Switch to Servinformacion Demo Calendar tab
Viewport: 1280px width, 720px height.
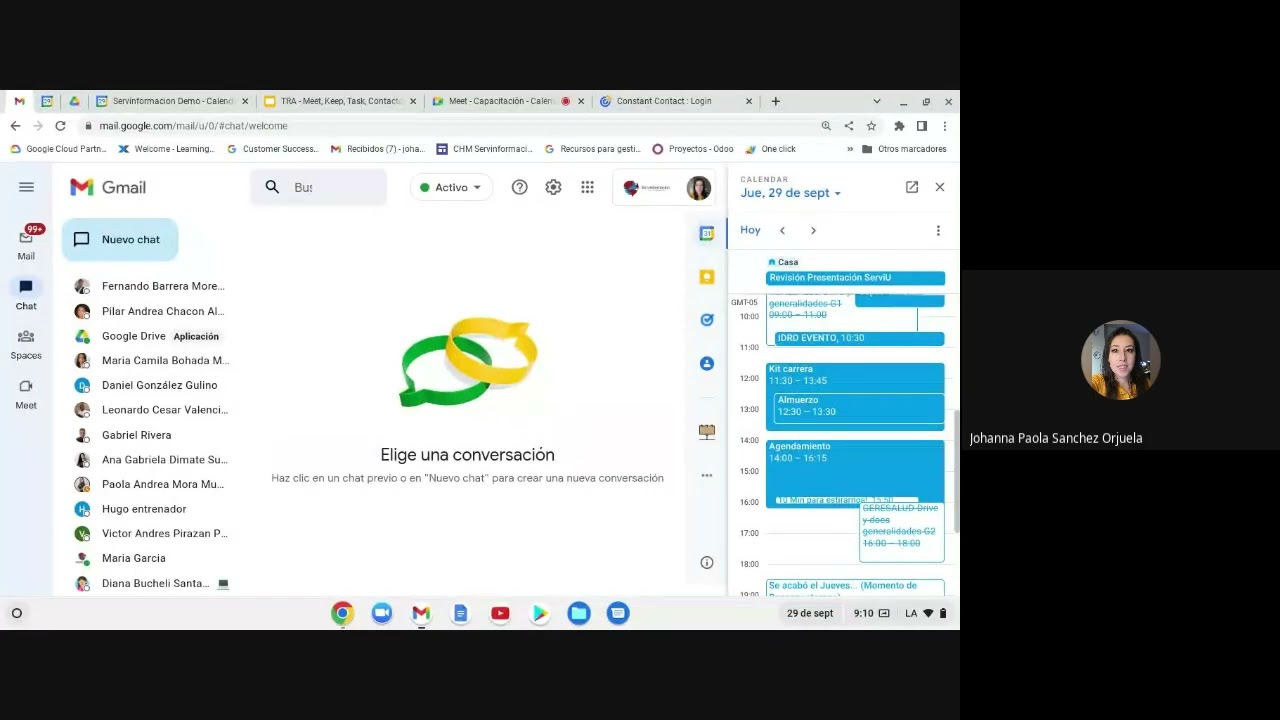[x=172, y=101]
